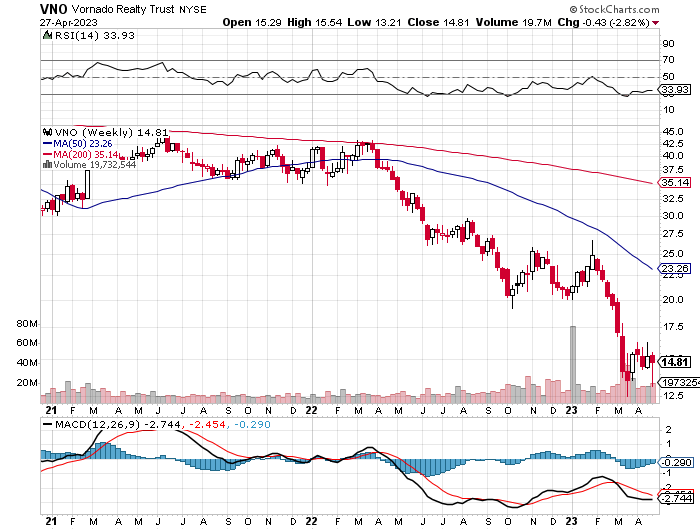Open the StockCharts.com copyright link

614,9
